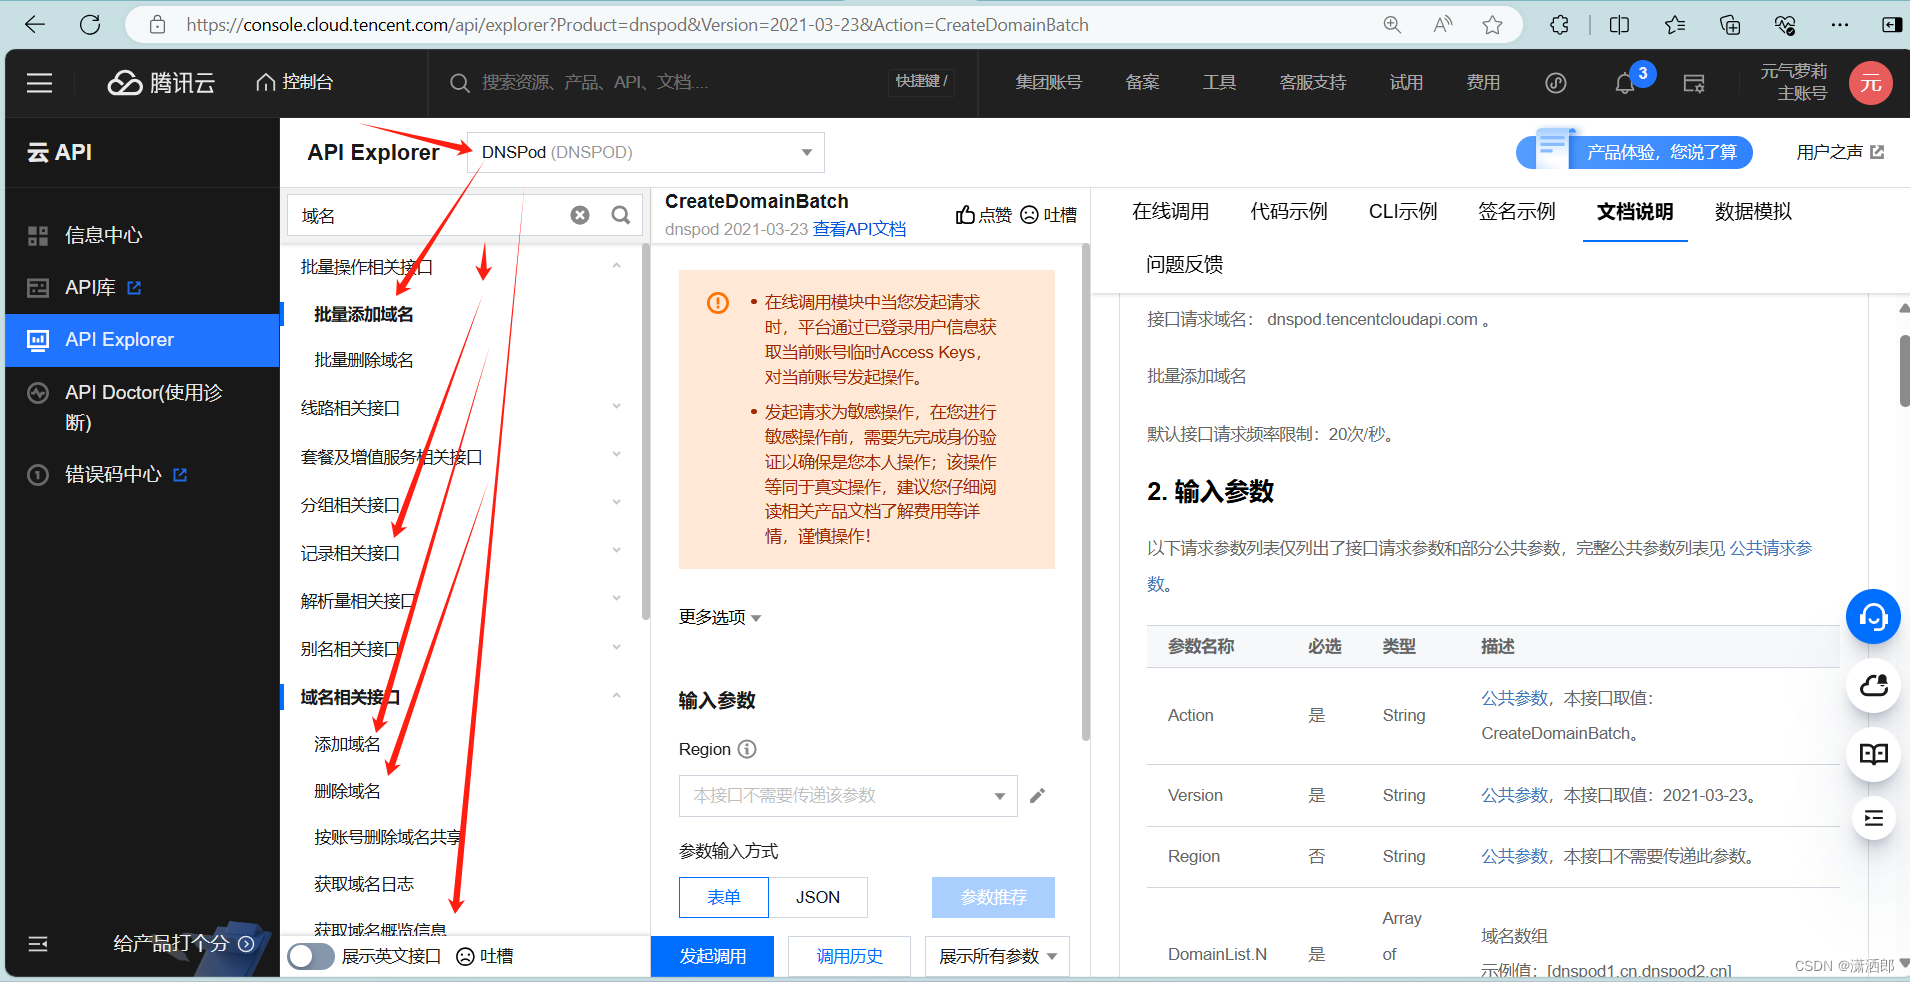This screenshot has width=1910, height=982.
Task: Select JSON parameter input mode
Action: (818, 897)
